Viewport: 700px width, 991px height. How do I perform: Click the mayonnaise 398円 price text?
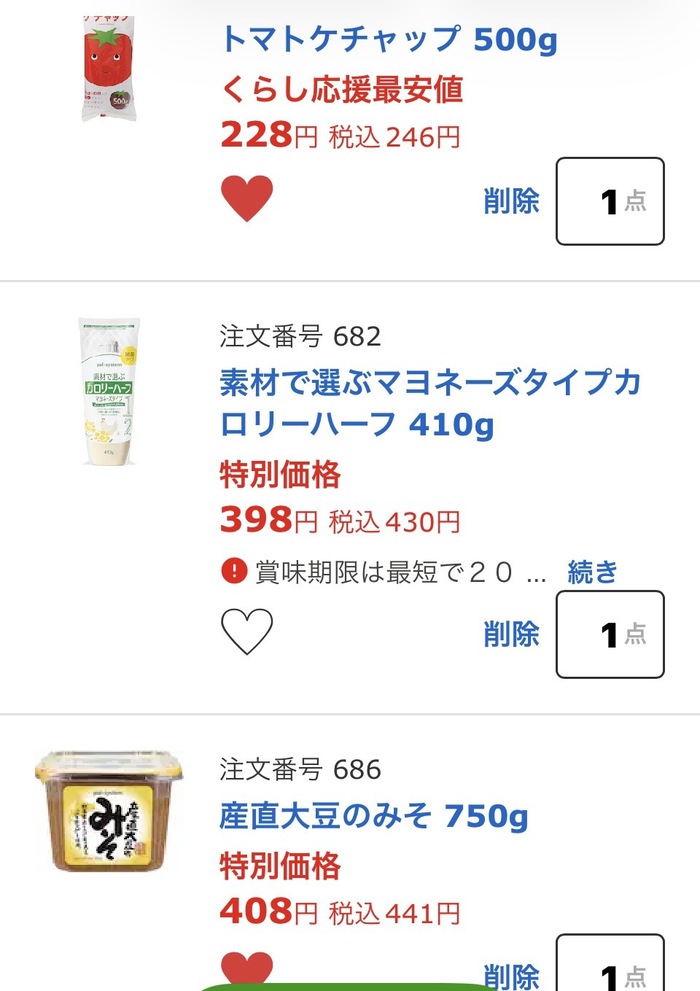[x=269, y=520]
